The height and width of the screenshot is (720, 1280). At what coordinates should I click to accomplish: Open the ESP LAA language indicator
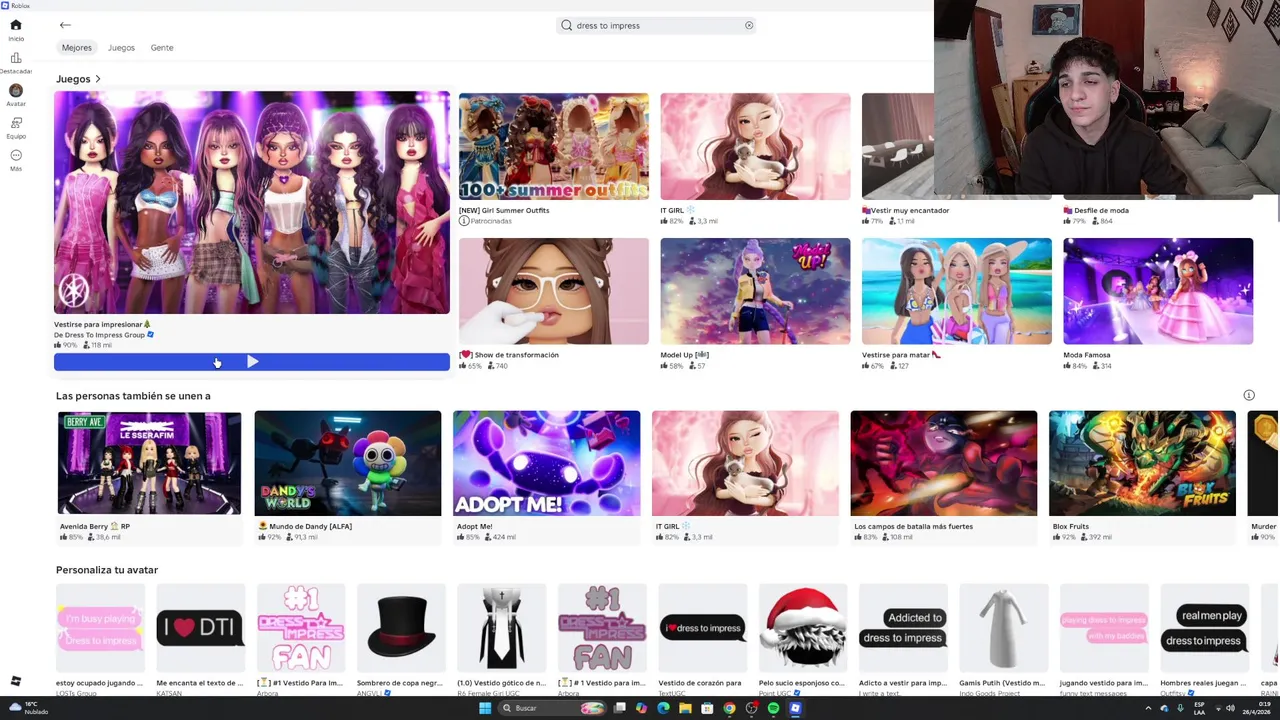pyautogui.click(x=1199, y=708)
